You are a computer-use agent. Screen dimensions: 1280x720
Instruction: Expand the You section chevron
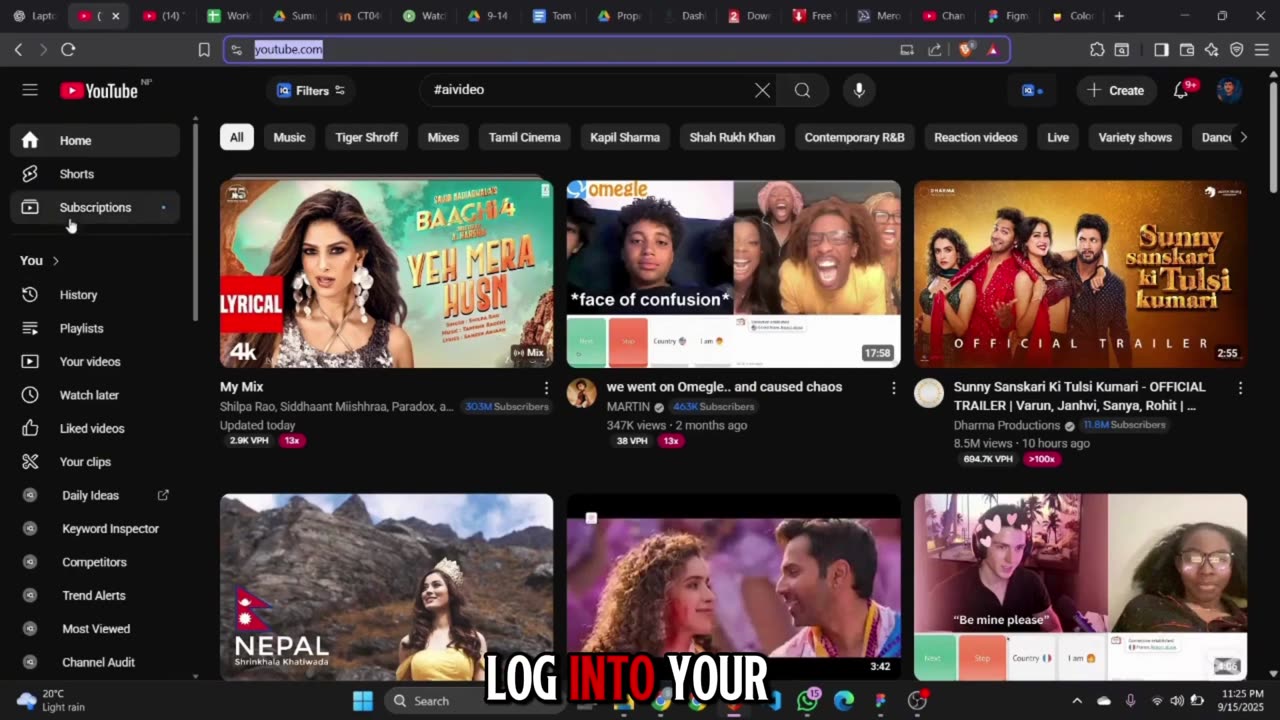[x=55, y=261]
